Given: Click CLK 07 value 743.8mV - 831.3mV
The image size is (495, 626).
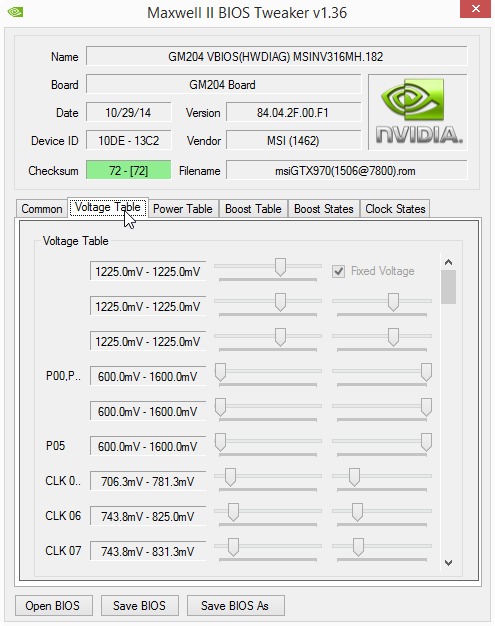Looking at the screenshot, I should (x=148, y=551).
